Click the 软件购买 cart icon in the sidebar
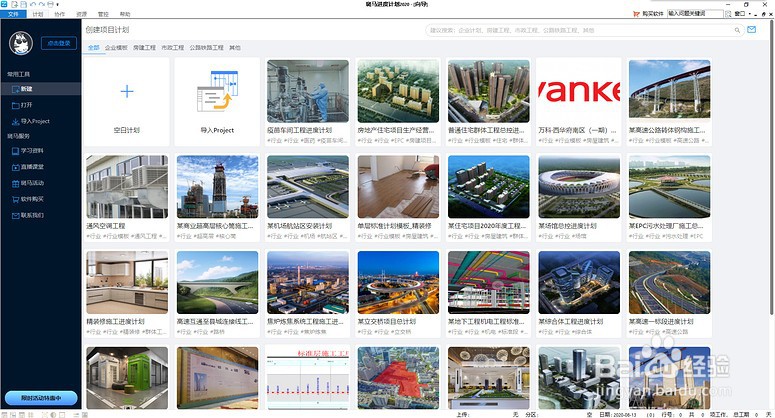 15,200
